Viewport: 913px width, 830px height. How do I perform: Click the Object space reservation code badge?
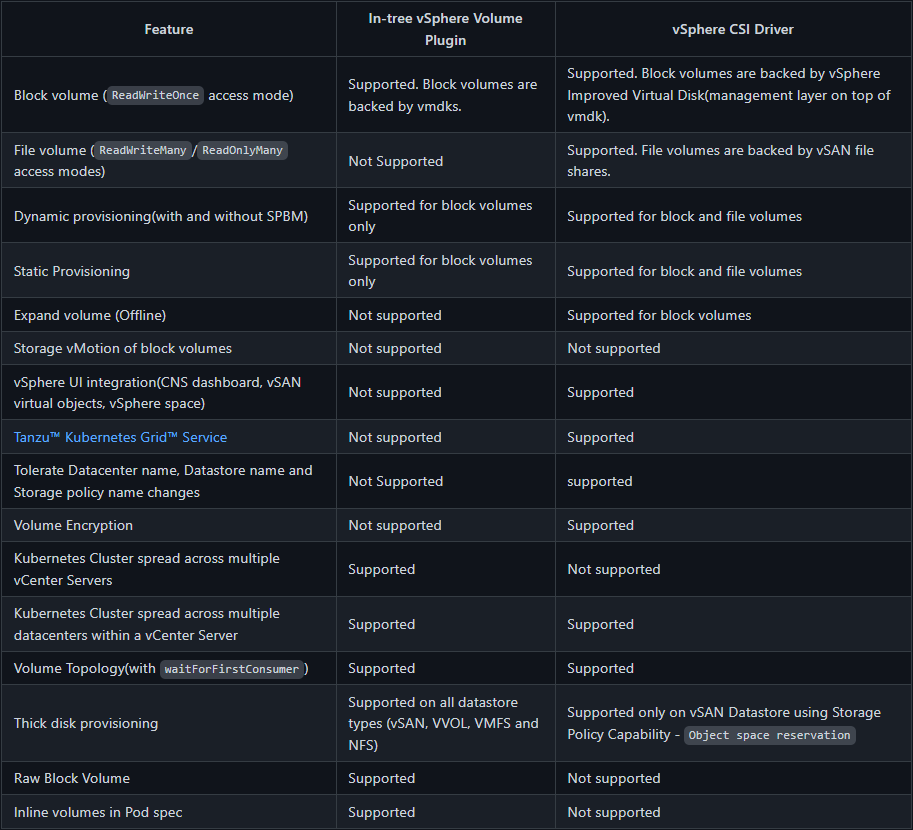pyautogui.click(x=769, y=735)
